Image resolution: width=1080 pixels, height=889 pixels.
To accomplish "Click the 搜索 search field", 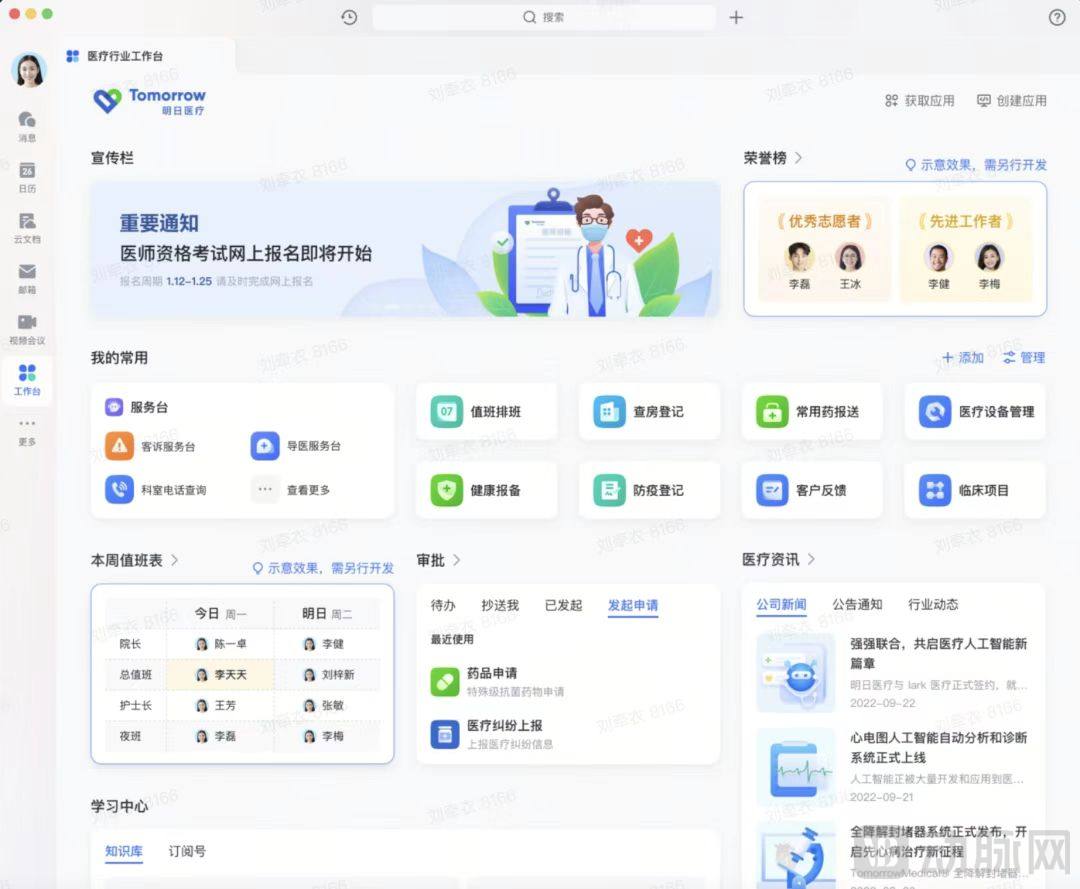I will pos(544,17).
